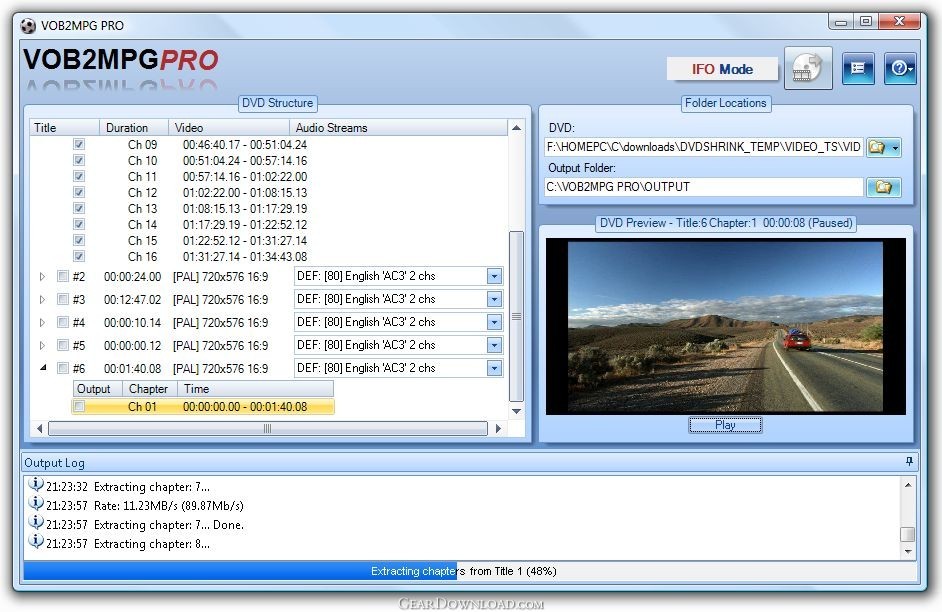Click DVD Structure scroll right arrow
This screenshot has width=942, height=612.
tap(498, 428)
